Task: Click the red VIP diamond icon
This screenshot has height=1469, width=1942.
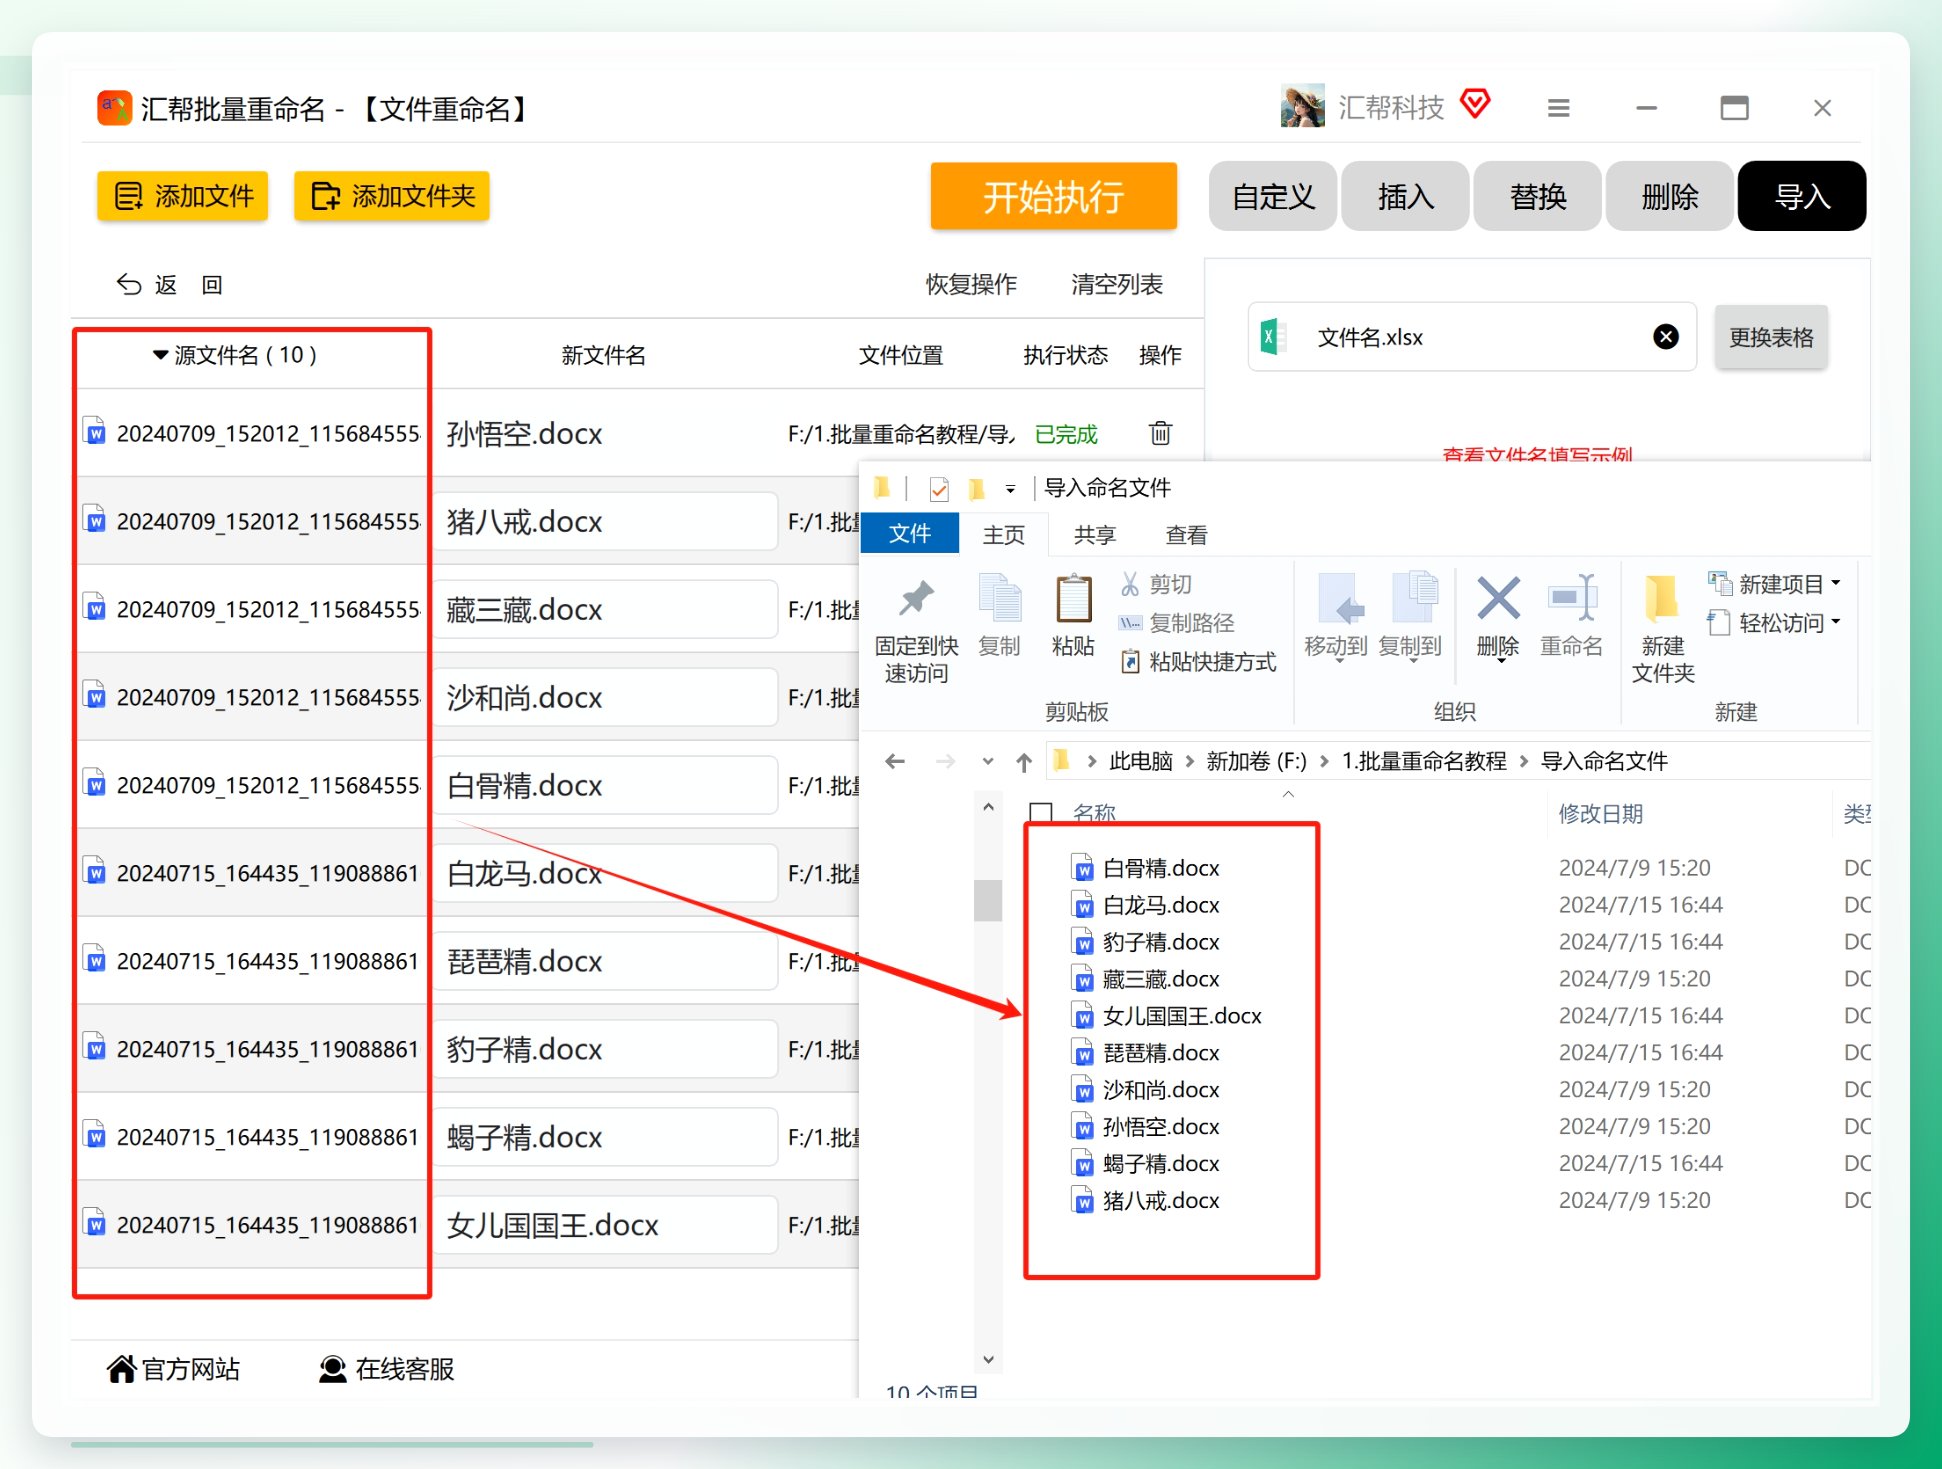Action: click(x=1475, y=104)
